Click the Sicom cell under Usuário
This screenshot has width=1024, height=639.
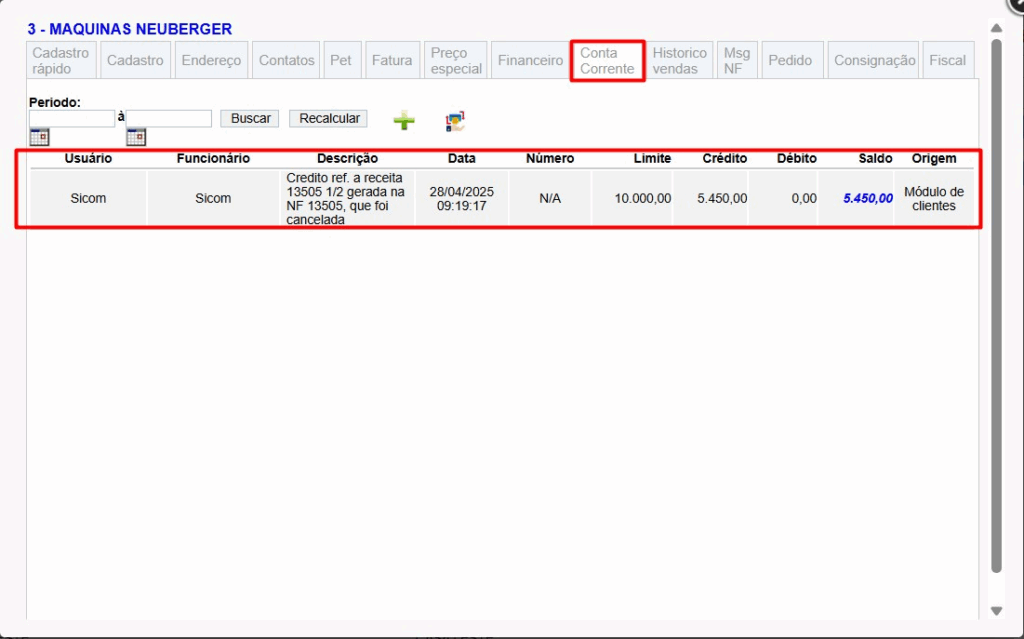coord(88,199)
